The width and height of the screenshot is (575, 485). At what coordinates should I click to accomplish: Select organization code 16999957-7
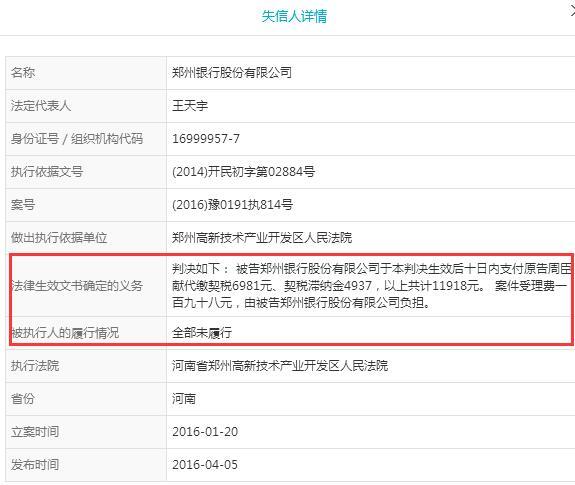click(206, 139)
